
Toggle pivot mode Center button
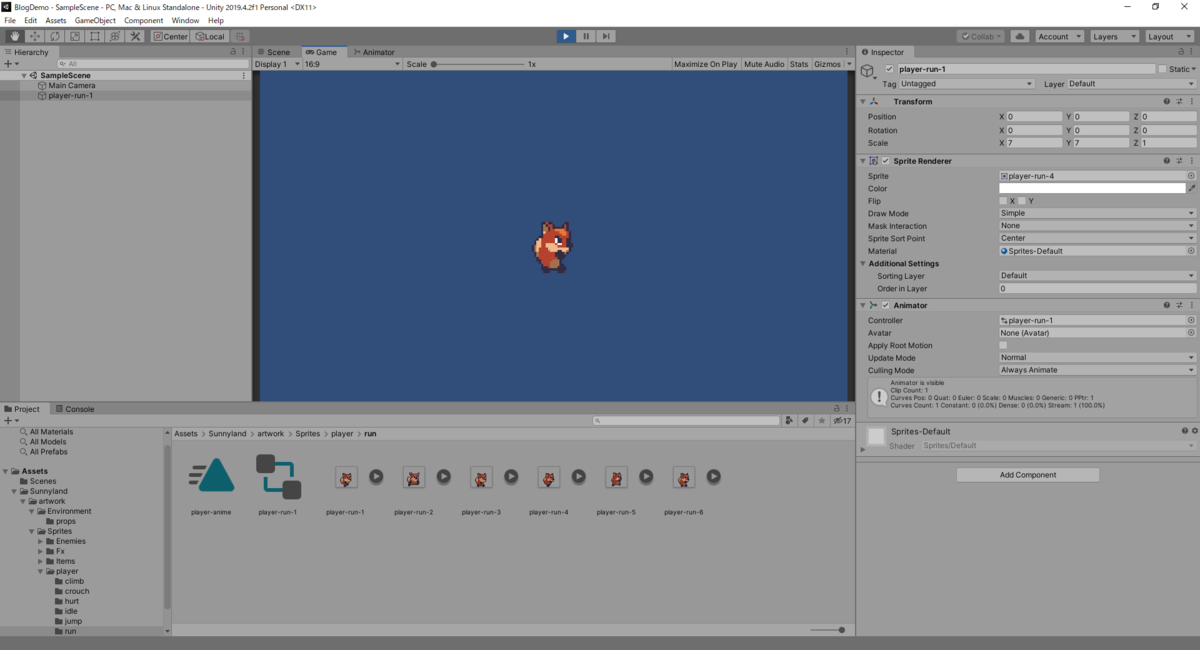tap(170, 36)
